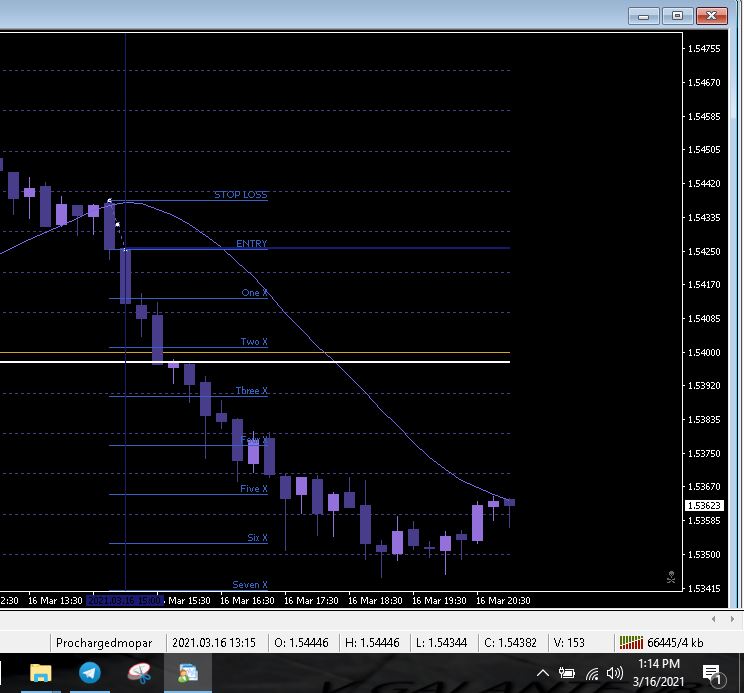
Task: Maximize the chart window
Action: click(x=677, y=16)
